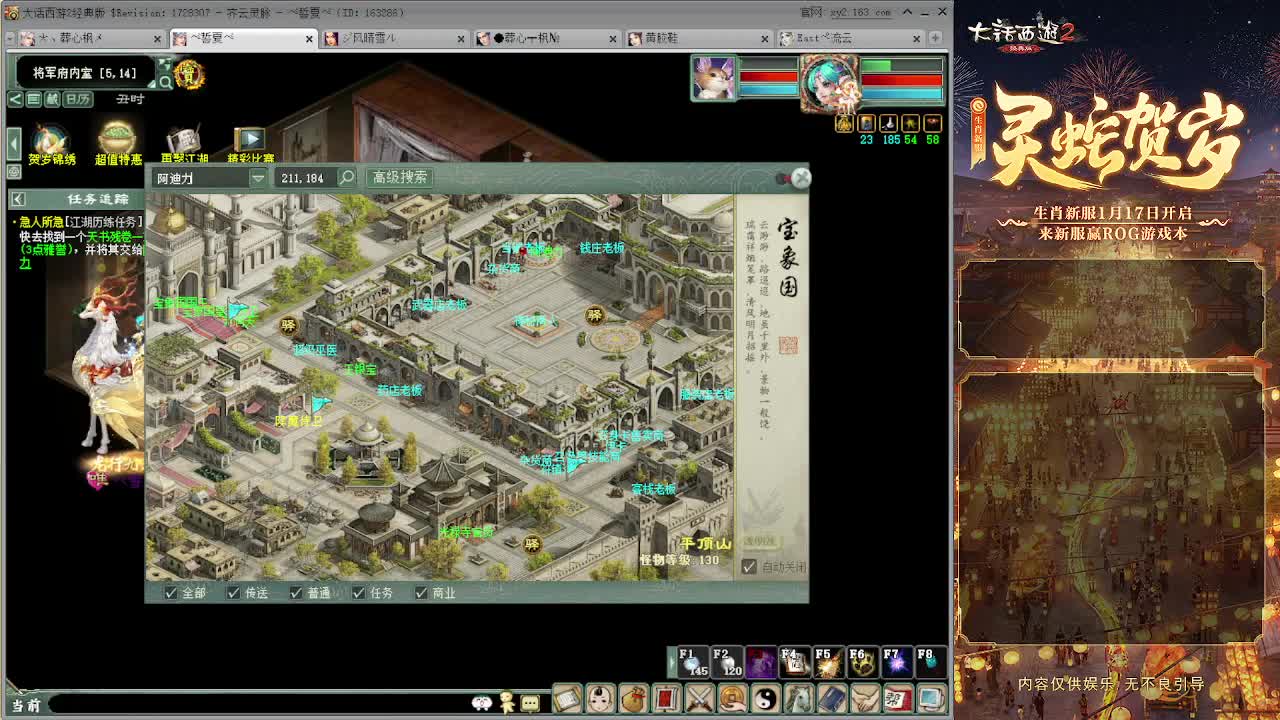This screenshot has width=1280, height=720.
Task: Open the character face icon in bottom toolbar
Action: click(x=600, y=699)
